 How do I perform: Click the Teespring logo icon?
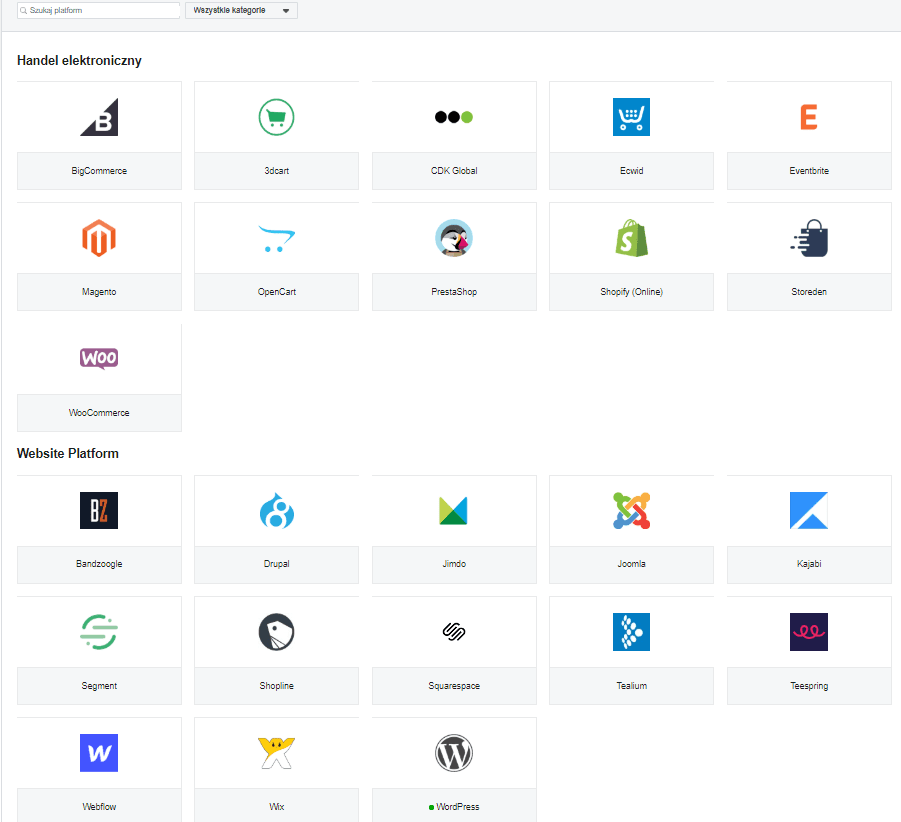(808, 632)
